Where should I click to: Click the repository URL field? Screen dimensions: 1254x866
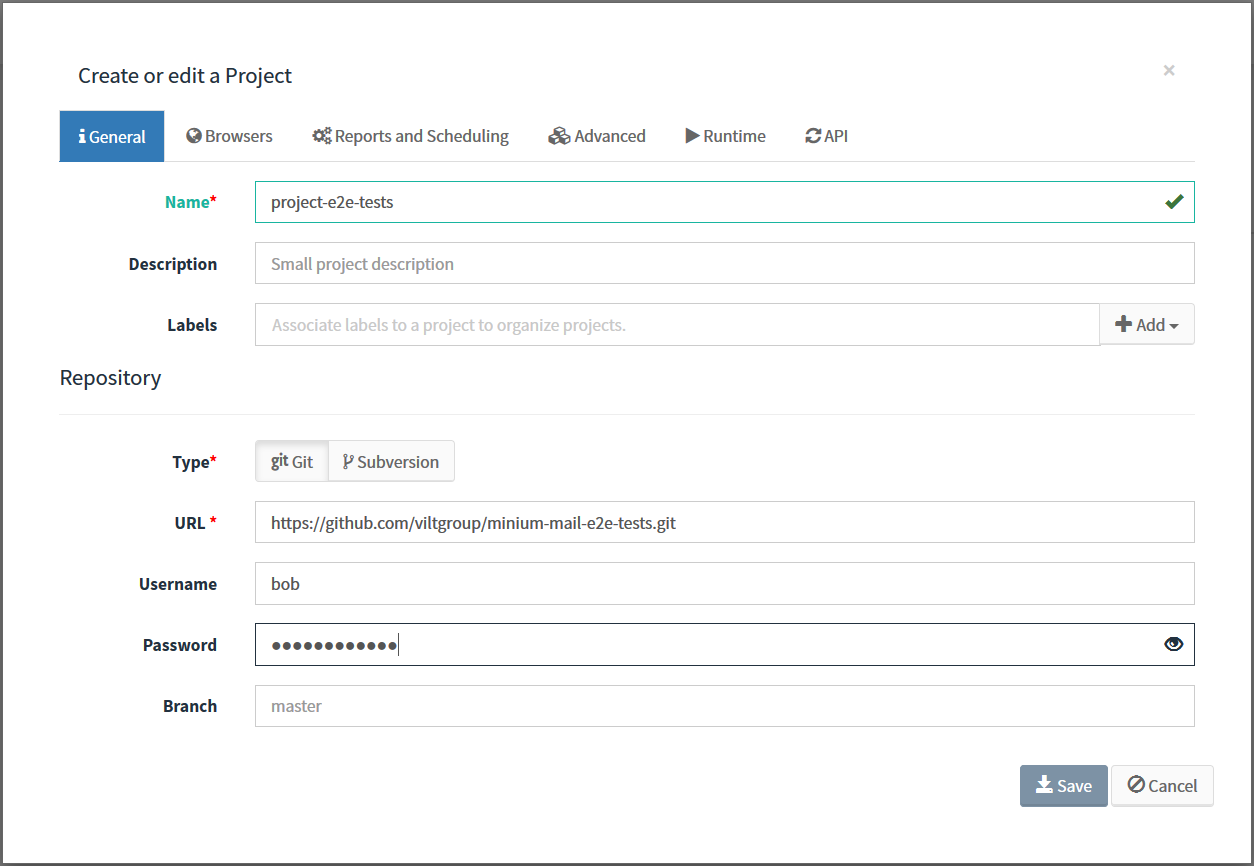click(x=724, y=522)
